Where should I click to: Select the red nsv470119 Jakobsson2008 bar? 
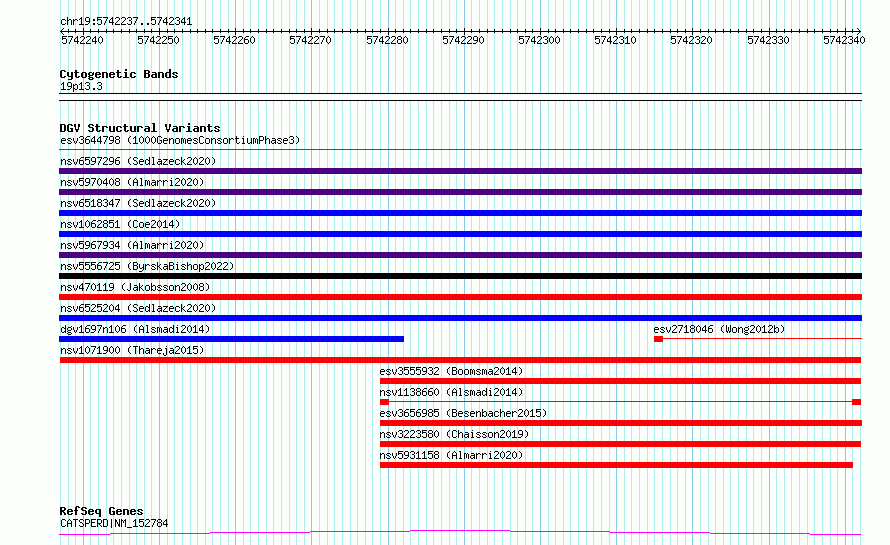(x=460, y=297)
